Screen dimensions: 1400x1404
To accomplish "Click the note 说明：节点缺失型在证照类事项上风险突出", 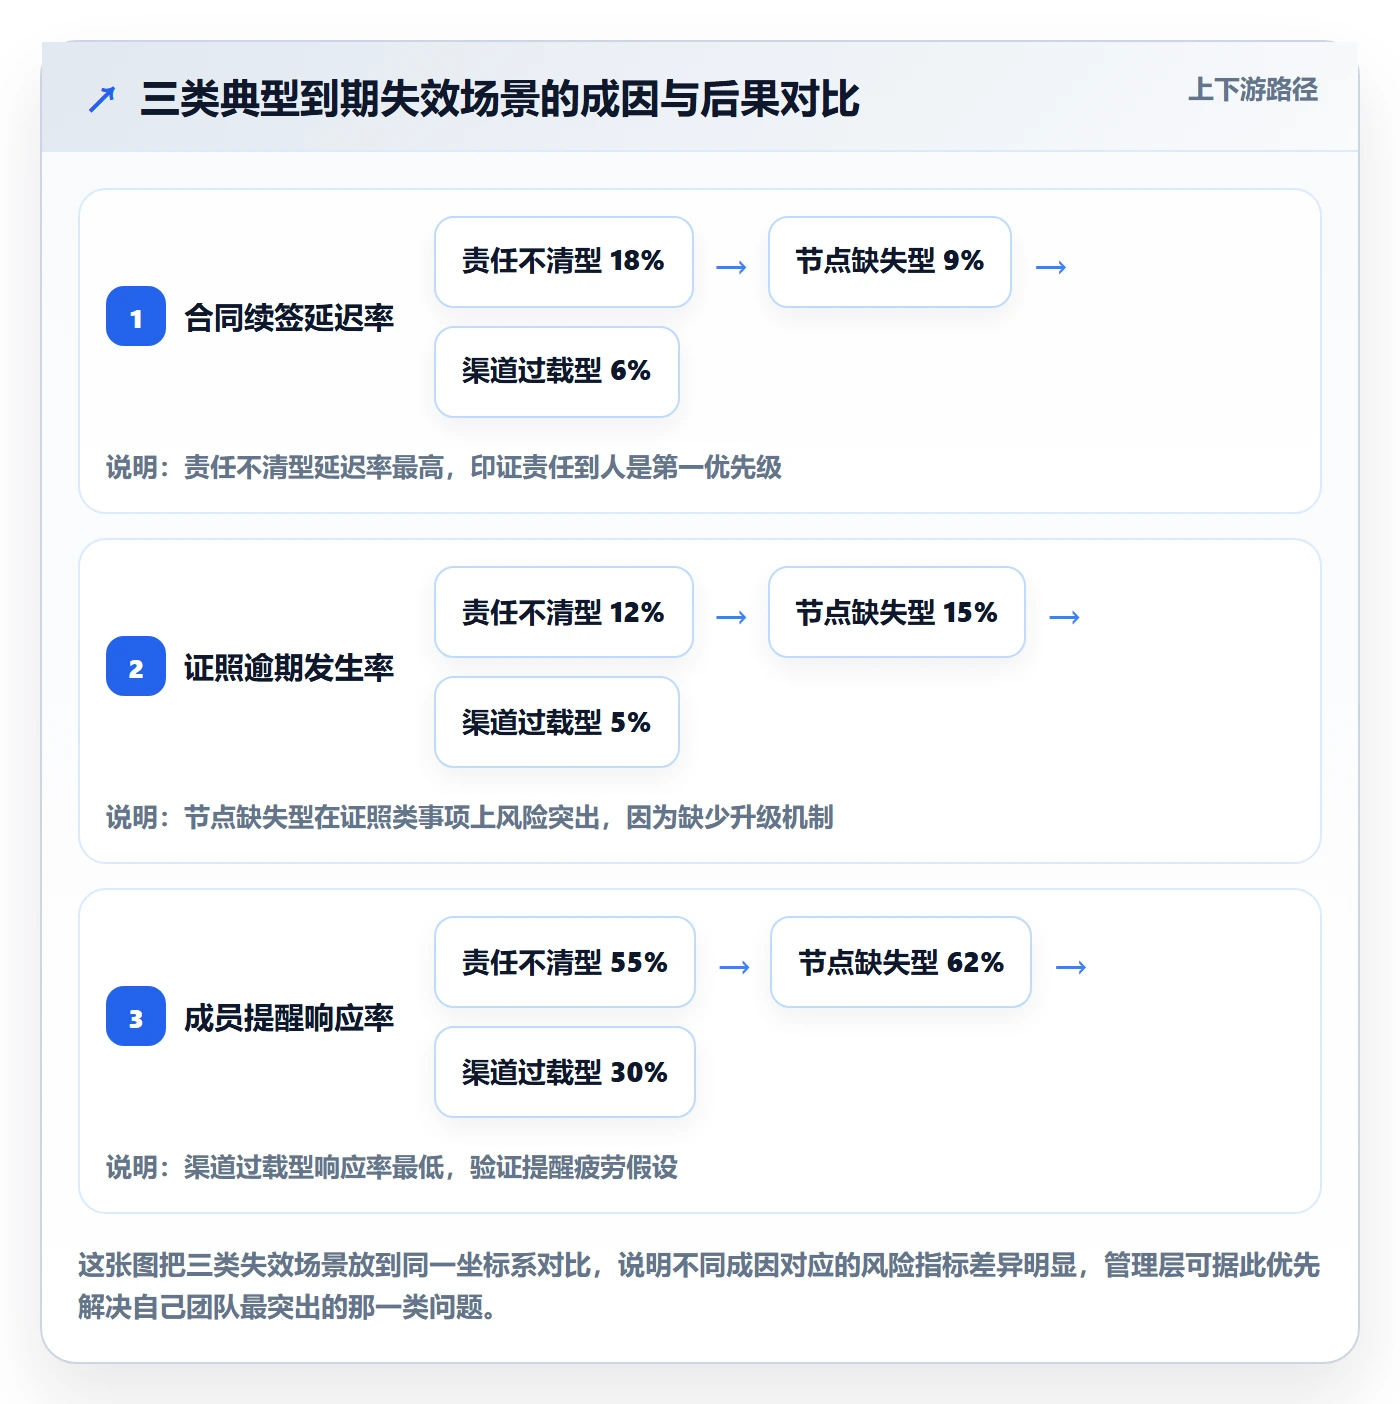I will tap(470, 817).
